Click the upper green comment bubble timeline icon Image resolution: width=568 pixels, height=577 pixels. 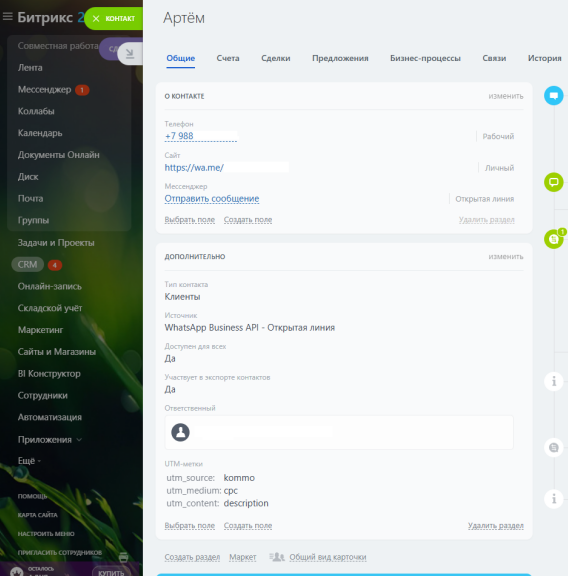[554, 182]
